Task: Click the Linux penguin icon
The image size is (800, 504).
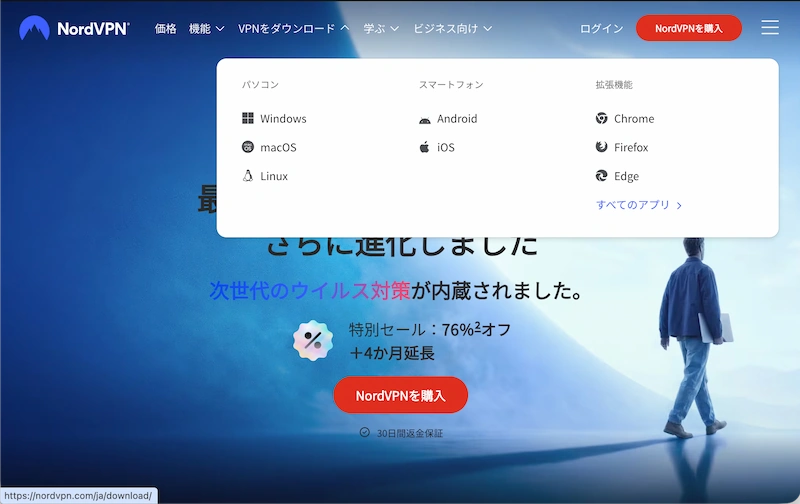Action: point(247,176)
